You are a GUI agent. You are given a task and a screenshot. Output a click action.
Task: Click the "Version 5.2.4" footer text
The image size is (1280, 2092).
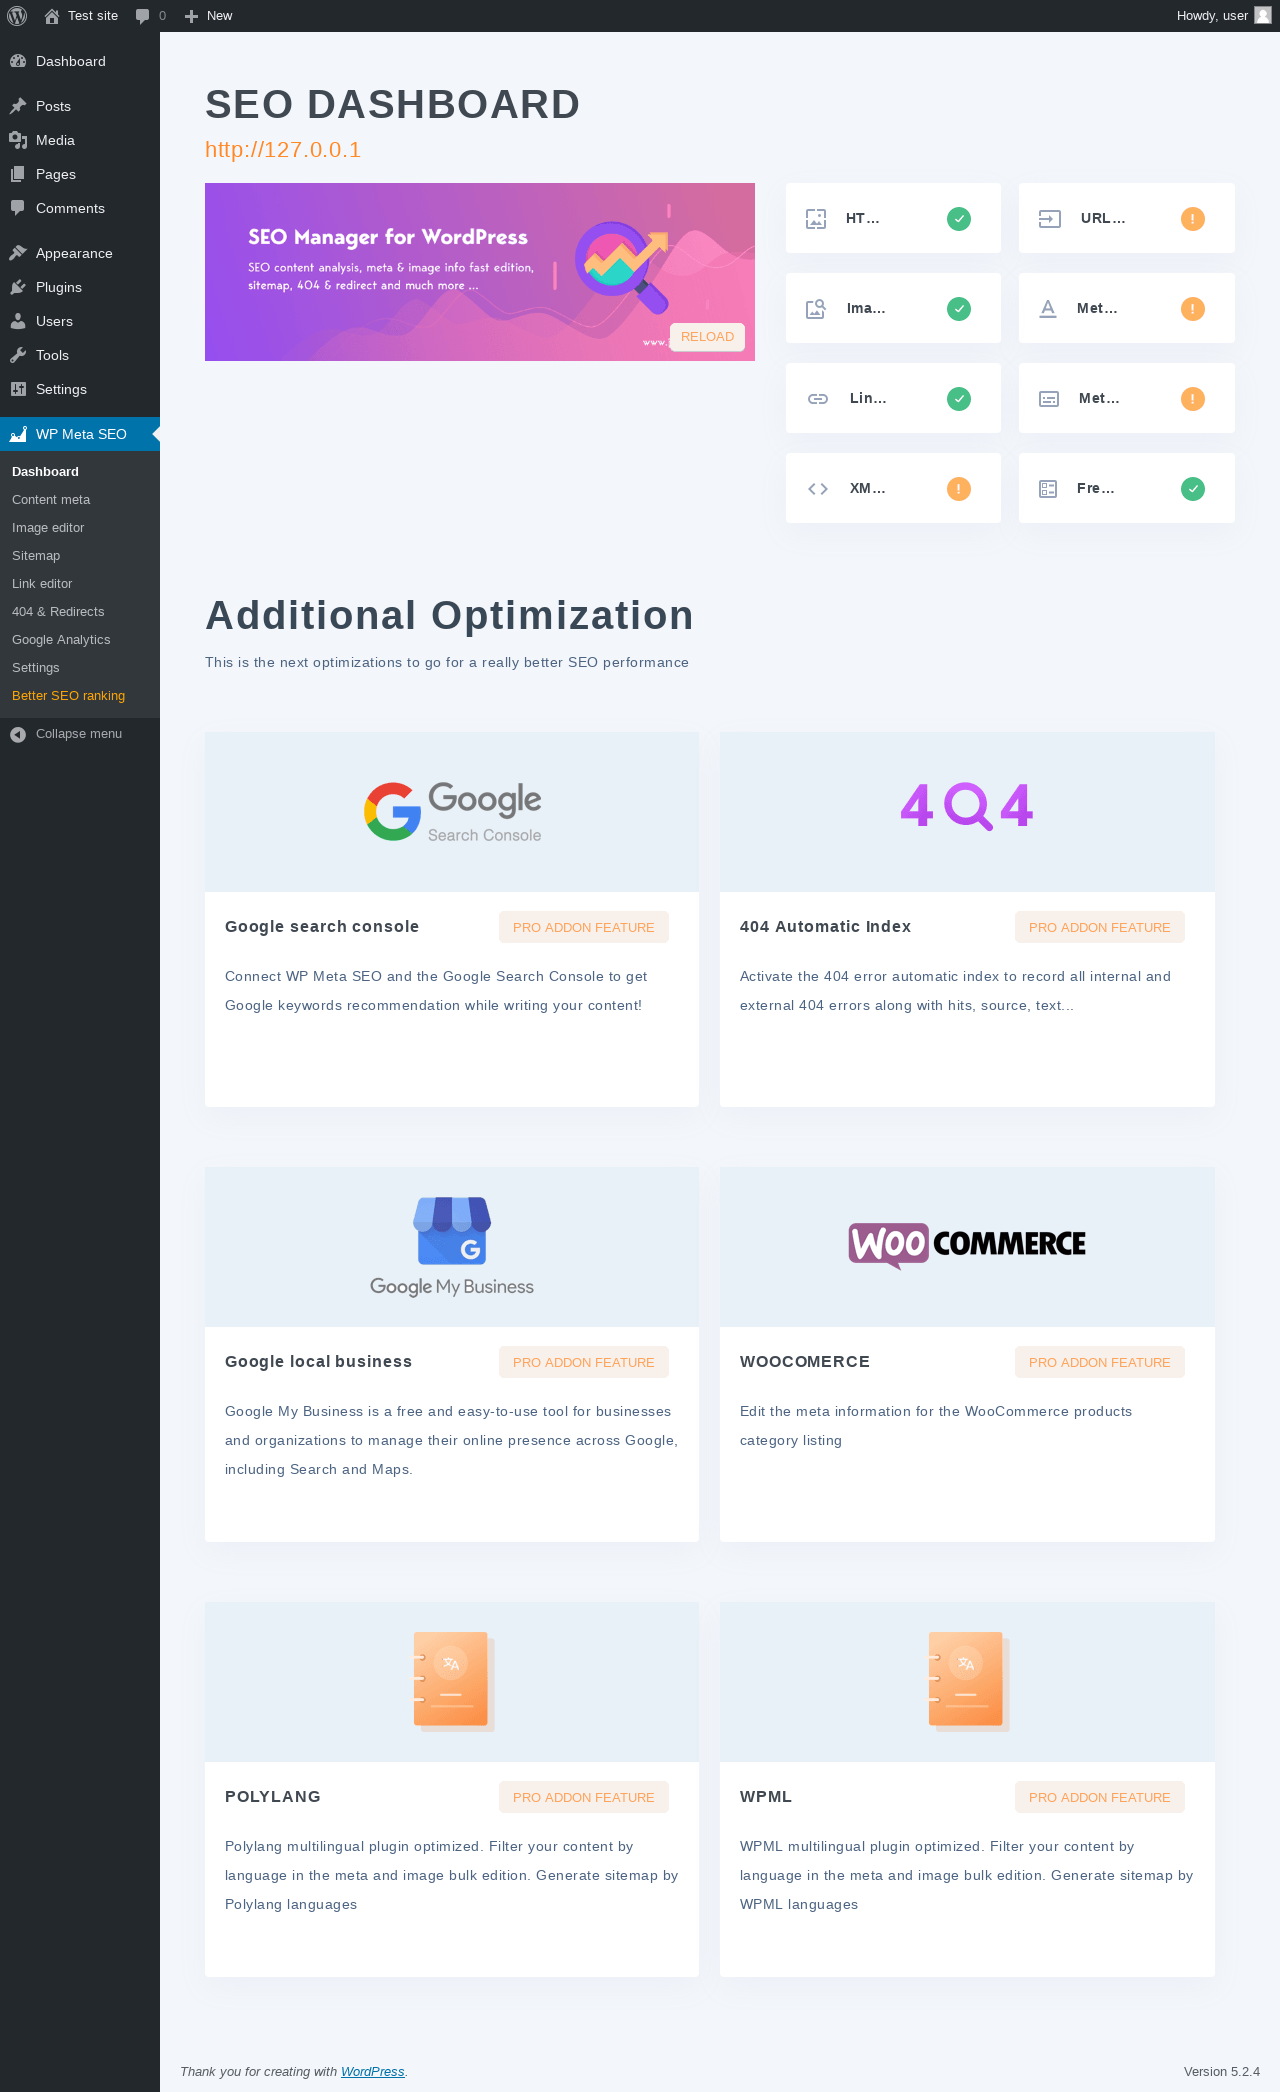1222,2072
